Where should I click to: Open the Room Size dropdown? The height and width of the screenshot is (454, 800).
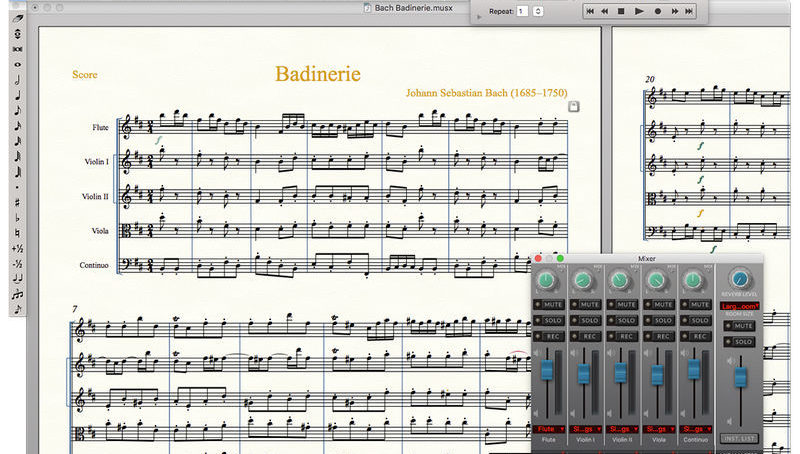pos(740,306)
